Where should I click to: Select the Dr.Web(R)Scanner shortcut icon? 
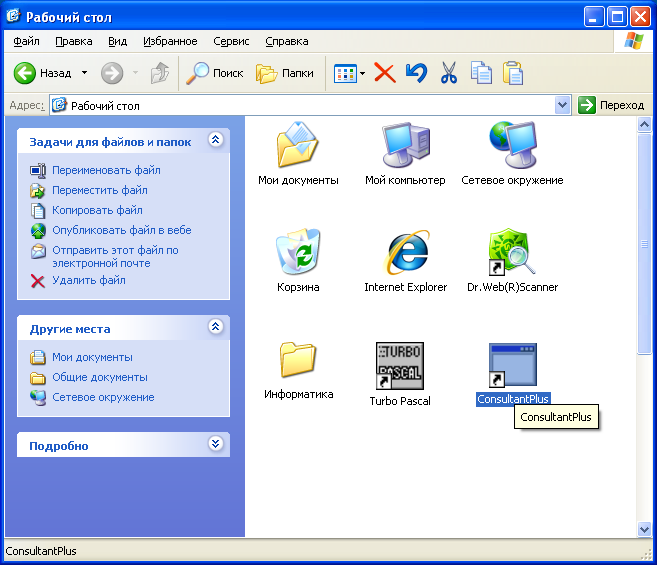pyautogui.click(x=512, y=251)
